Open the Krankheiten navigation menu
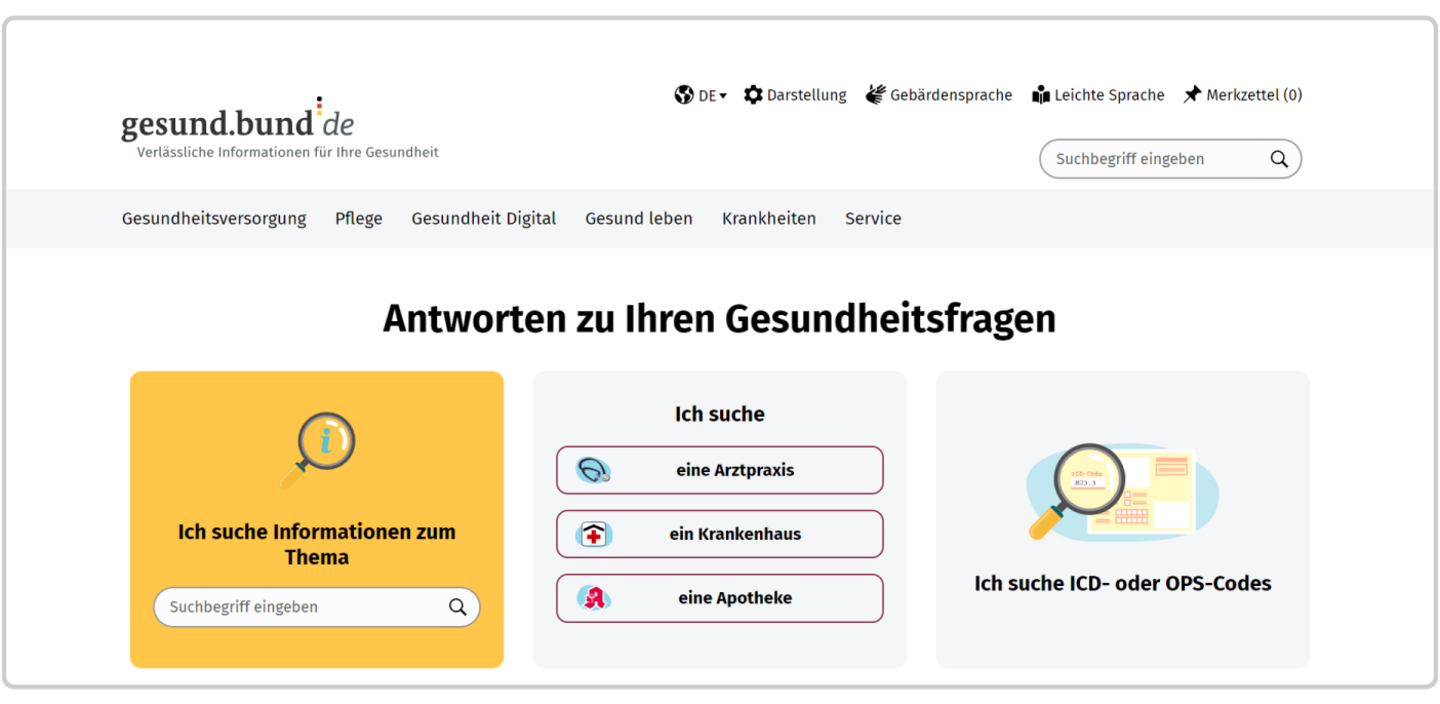1440x704 pixels. tap(769, 218)
